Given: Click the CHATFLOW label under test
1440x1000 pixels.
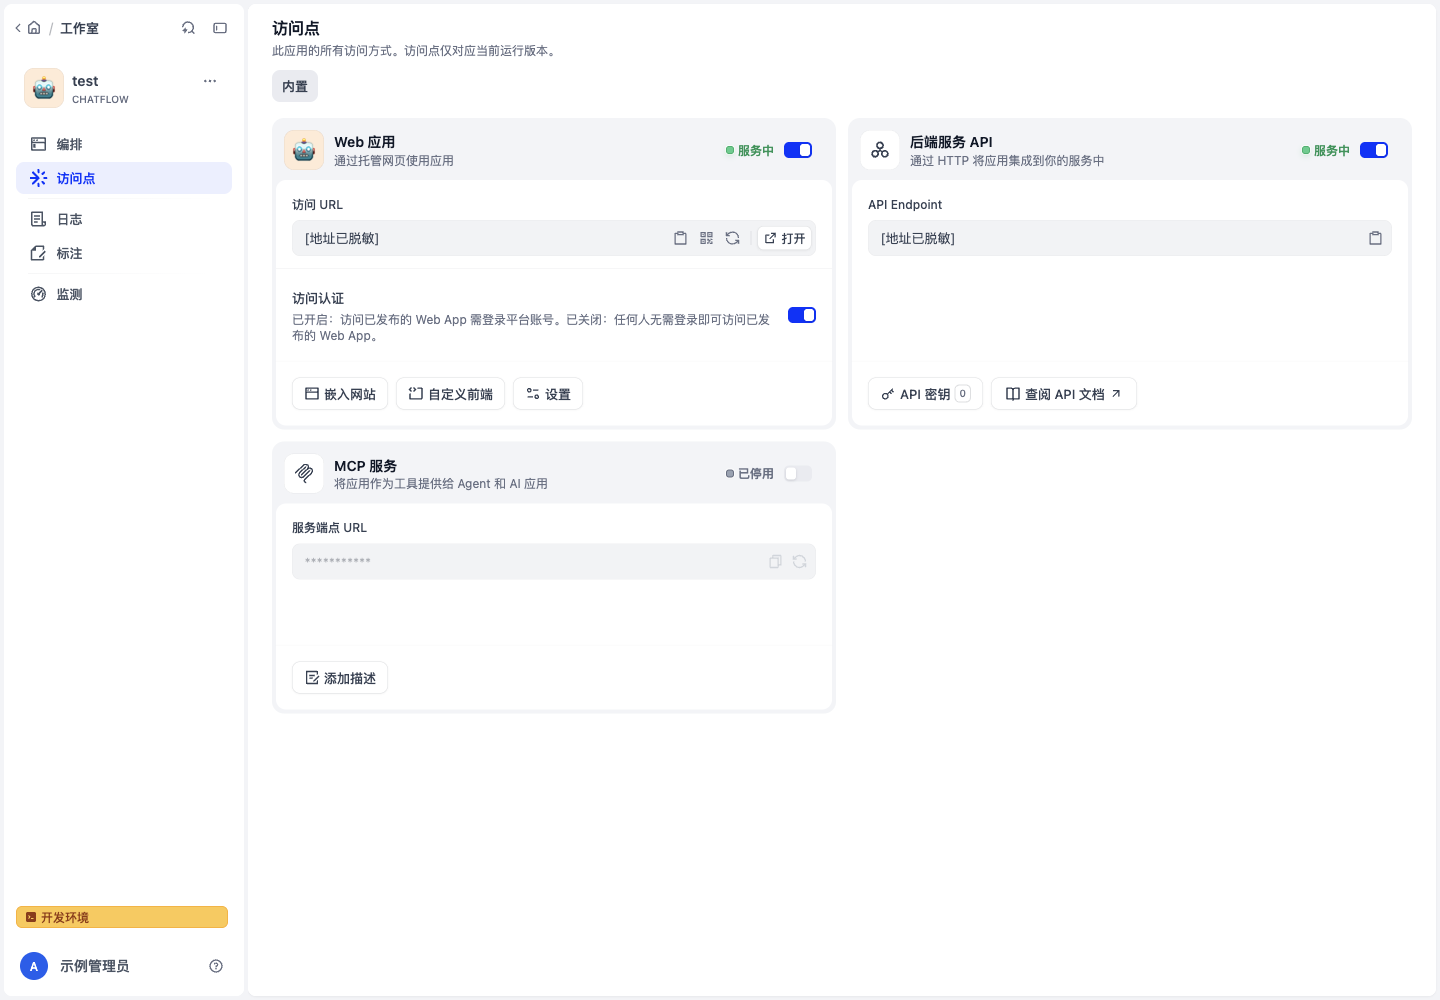Looking at the screenshot, I should tap(100, 99).
